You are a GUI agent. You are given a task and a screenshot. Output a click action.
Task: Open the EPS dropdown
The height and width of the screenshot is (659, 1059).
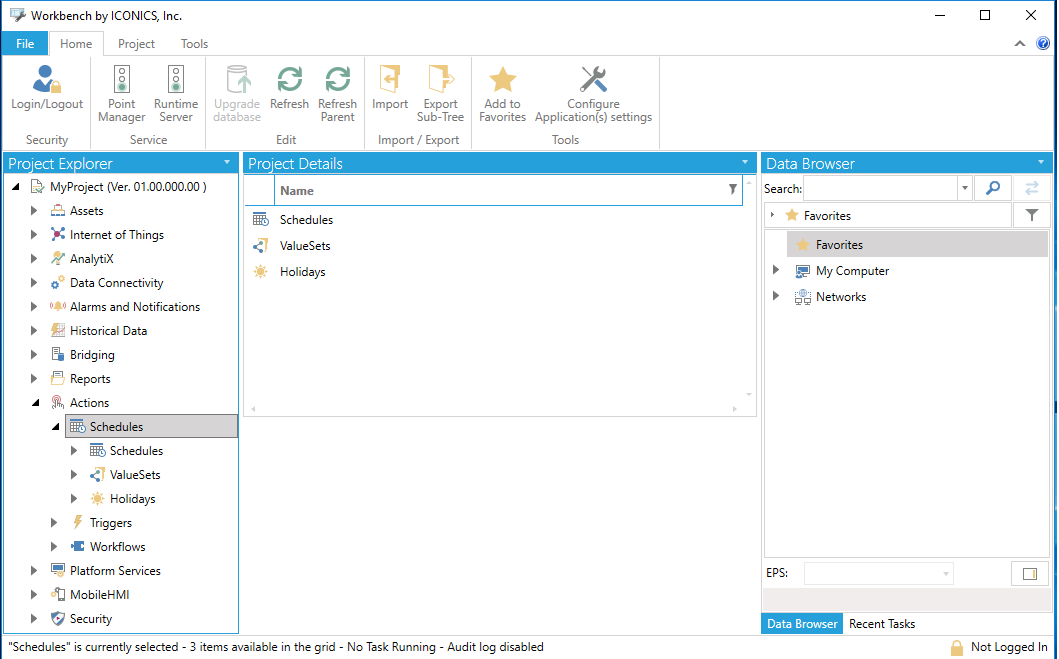pyautogui.click(x=944, y=573)
